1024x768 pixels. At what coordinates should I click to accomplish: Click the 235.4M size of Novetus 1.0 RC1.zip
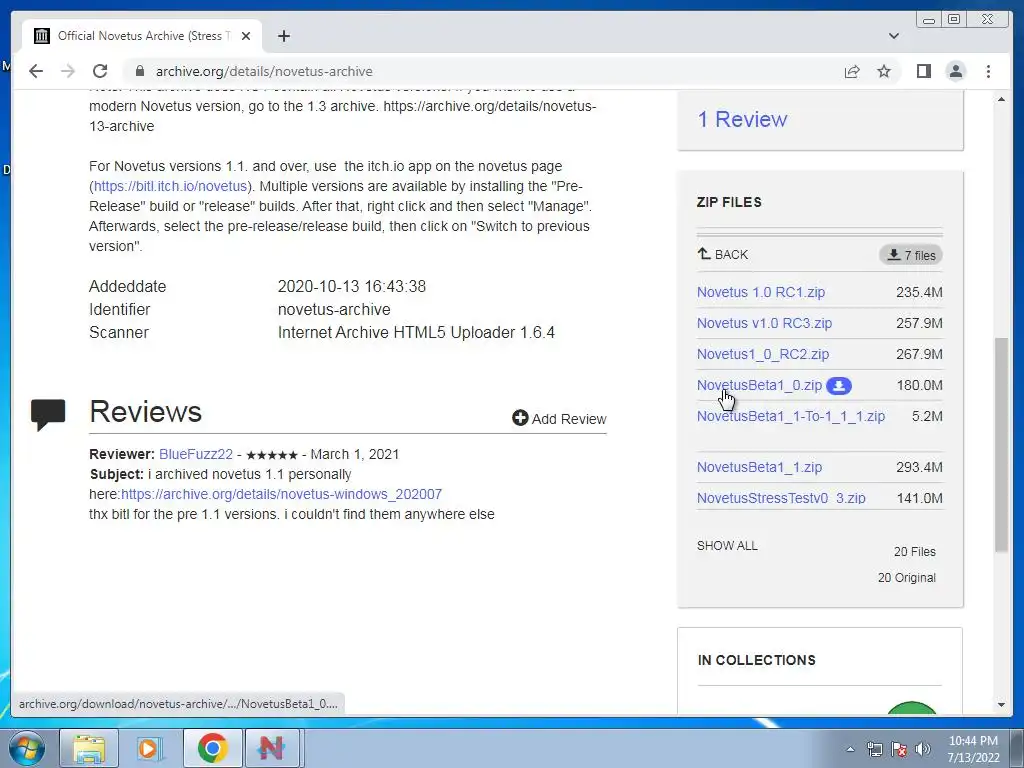(x=919, y=292)
